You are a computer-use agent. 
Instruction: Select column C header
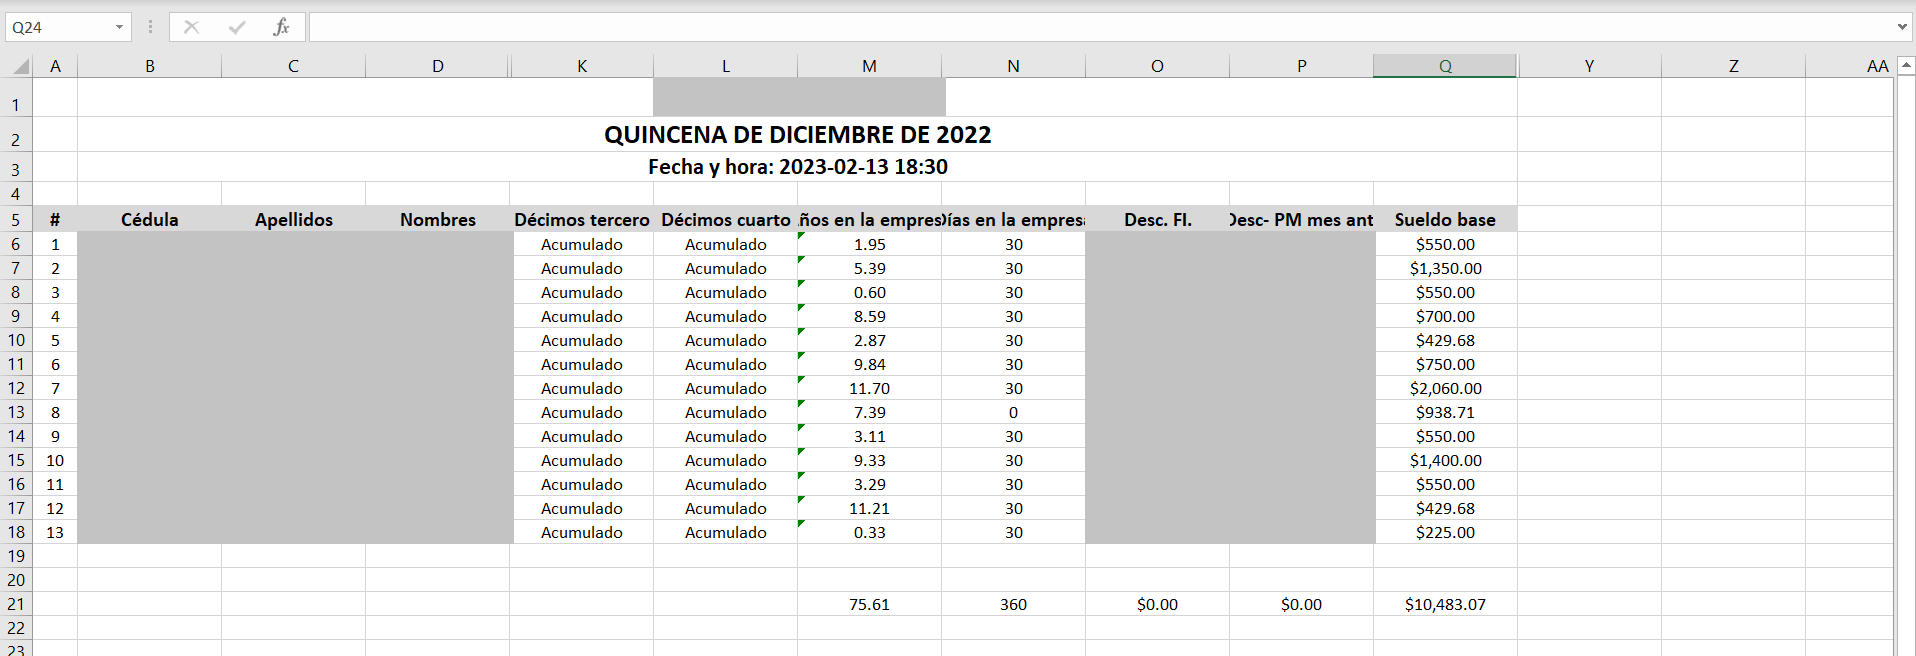tap(294, 66)
